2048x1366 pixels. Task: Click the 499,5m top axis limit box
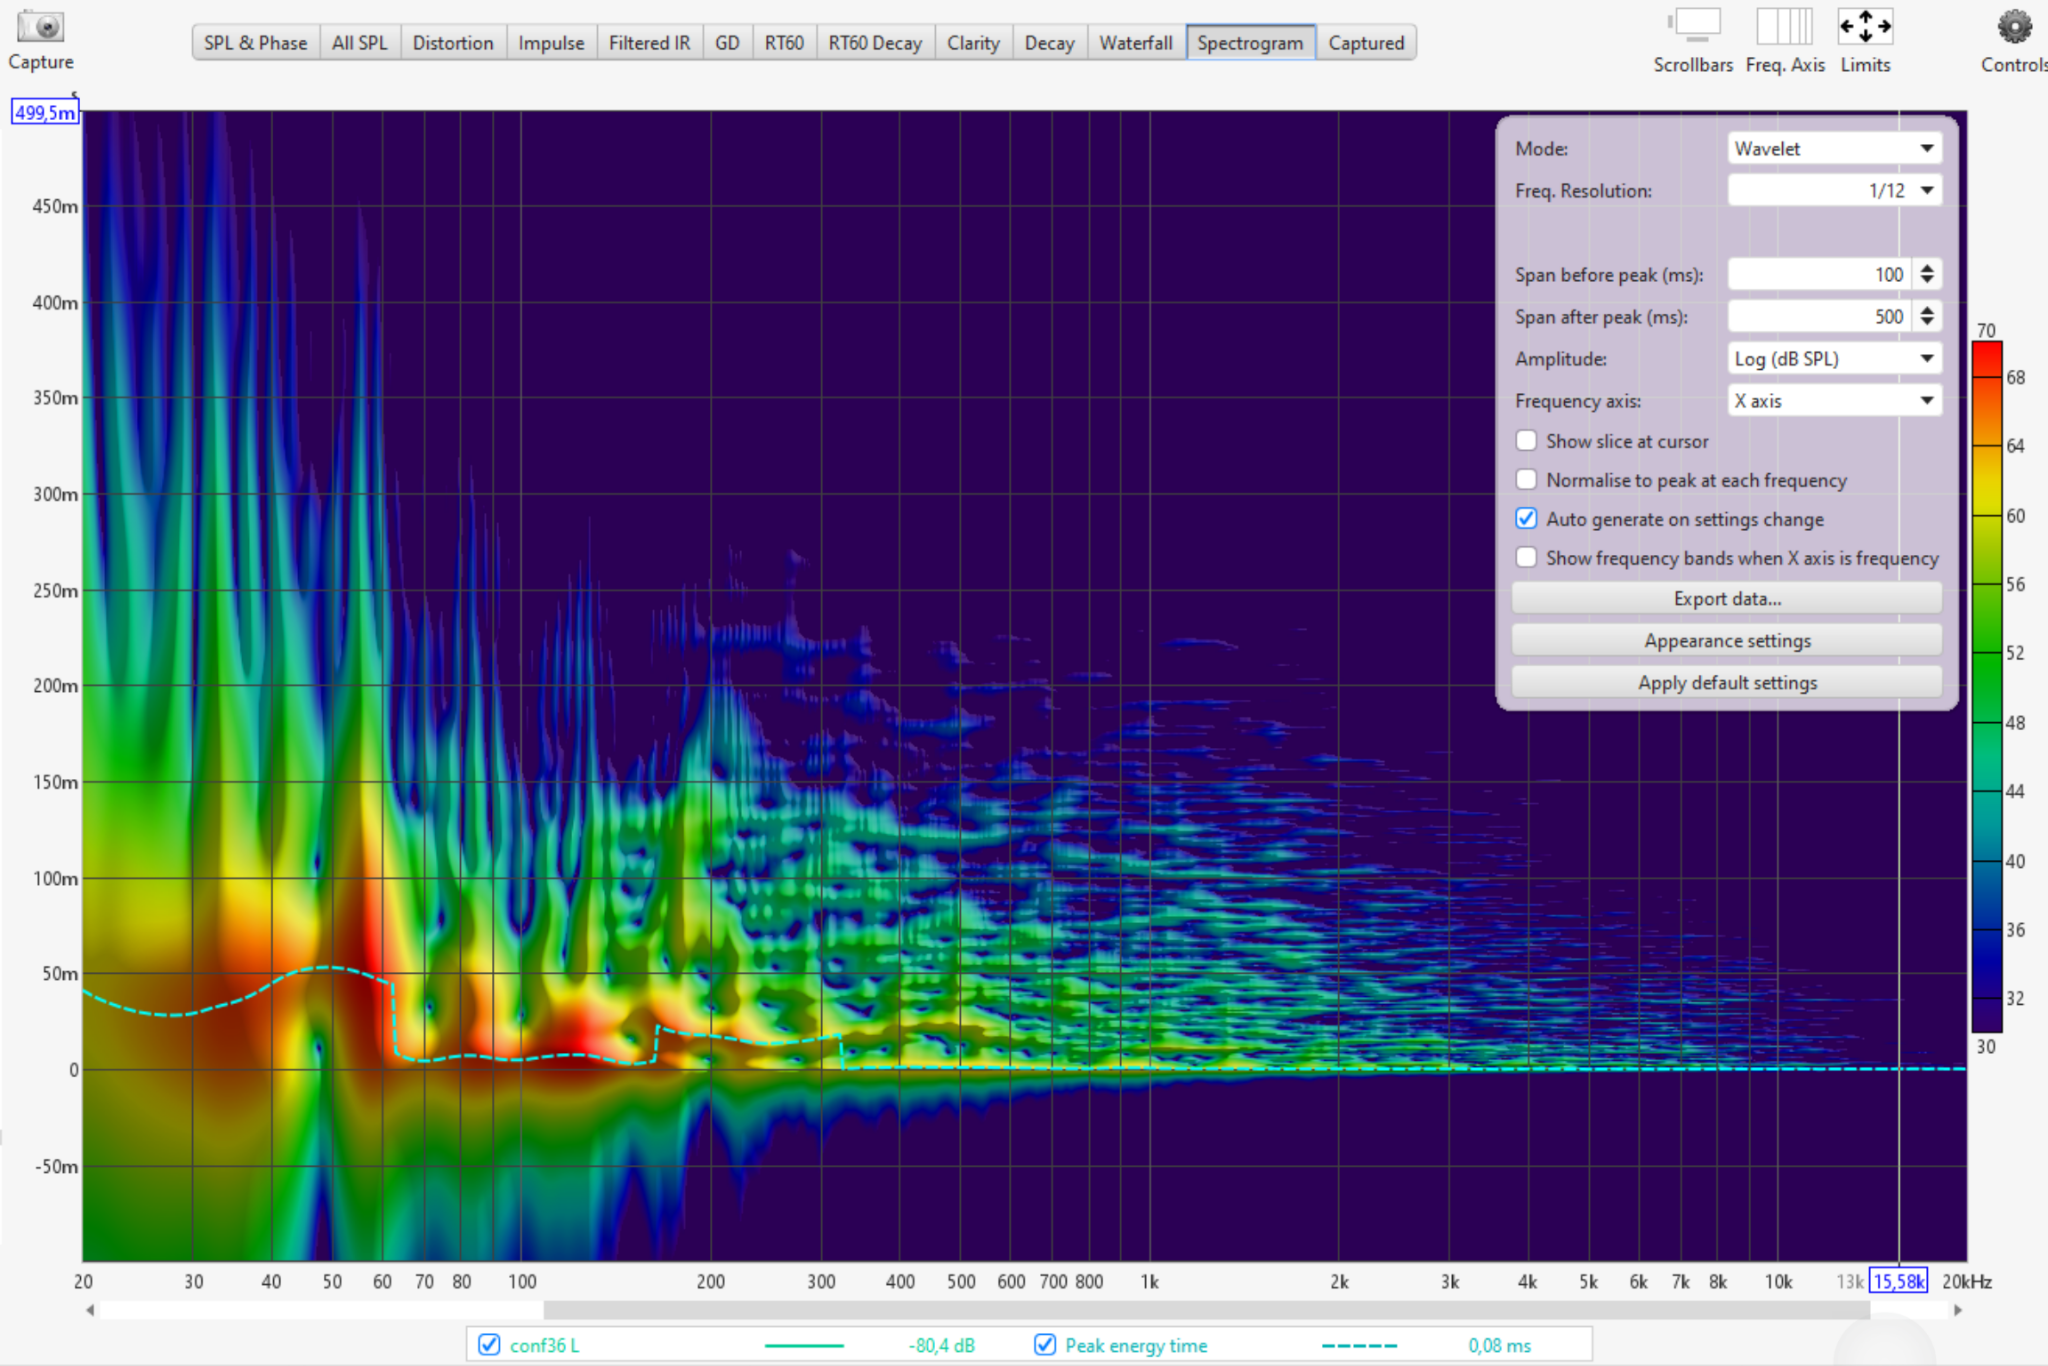click(45, 112)
